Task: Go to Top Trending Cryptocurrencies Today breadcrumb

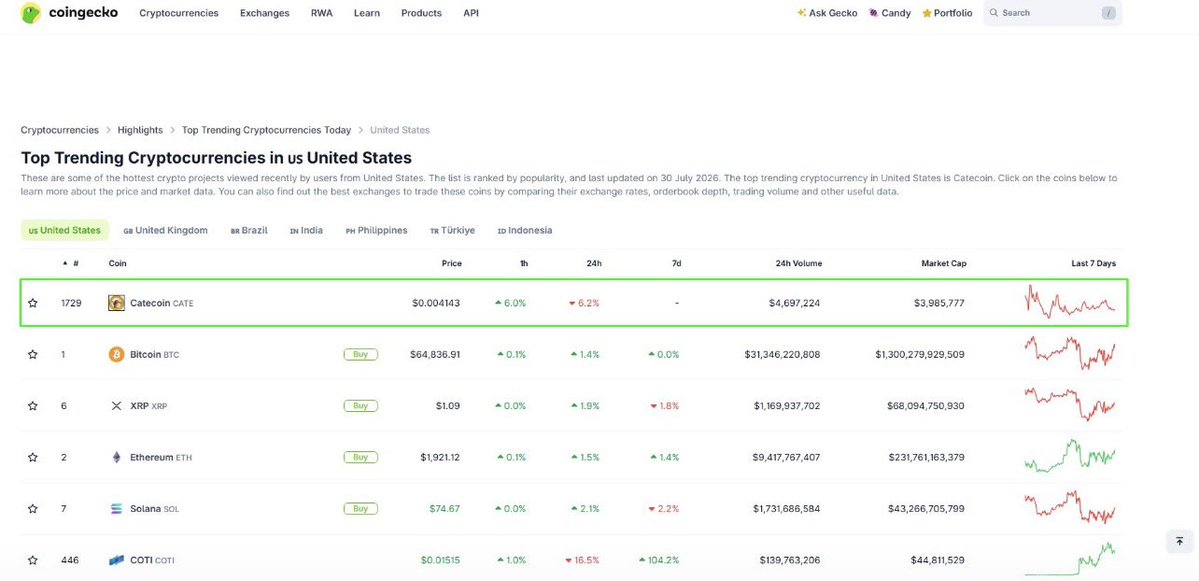Action: click(266, 130)
